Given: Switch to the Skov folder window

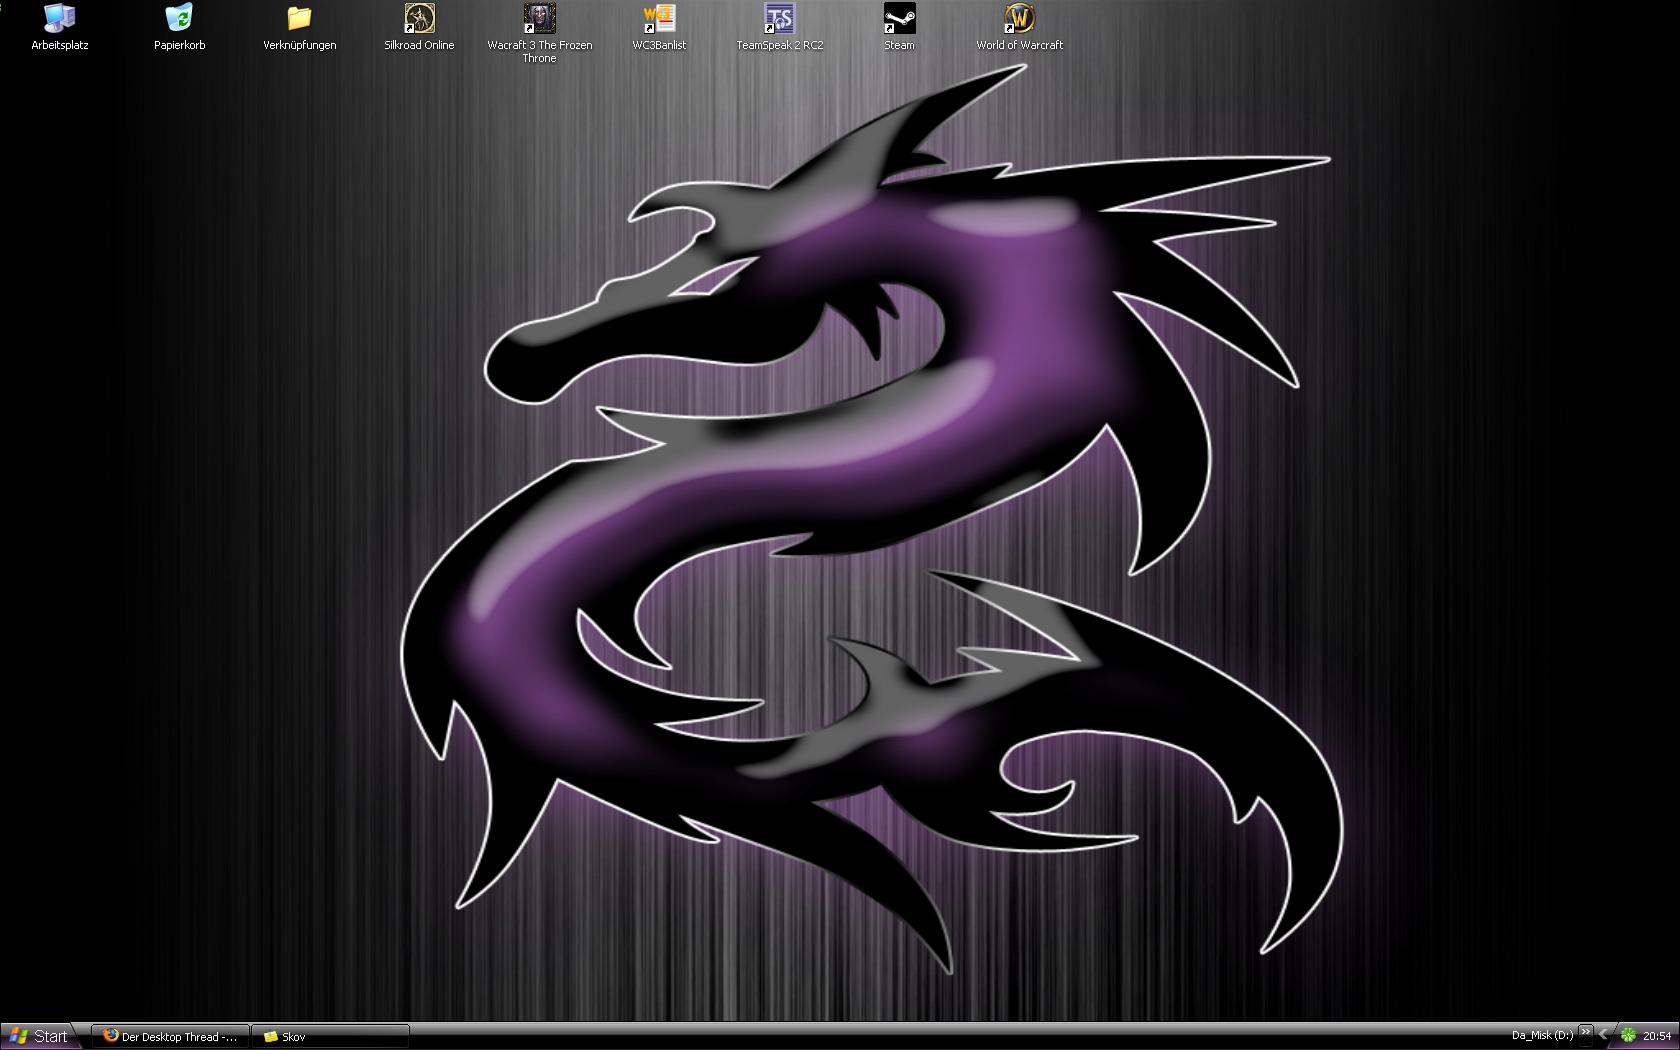Looking at the screenshot, I should (x=330, y=1036).
